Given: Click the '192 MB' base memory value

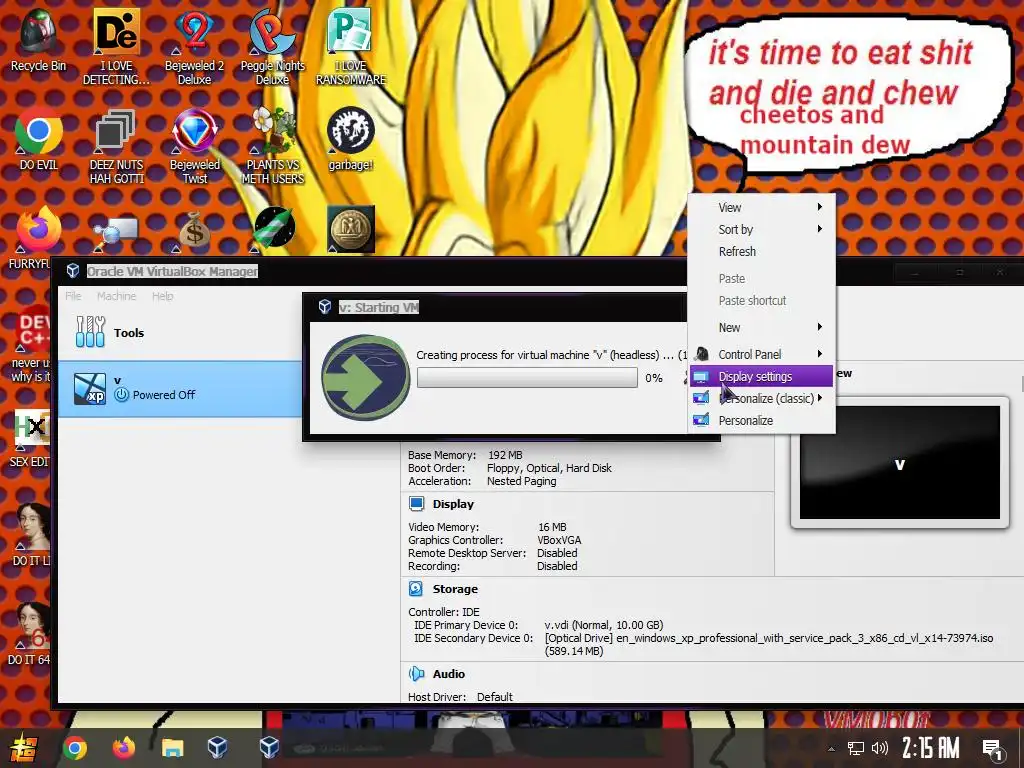Looking at the screenshot, I should pos(505,455).
